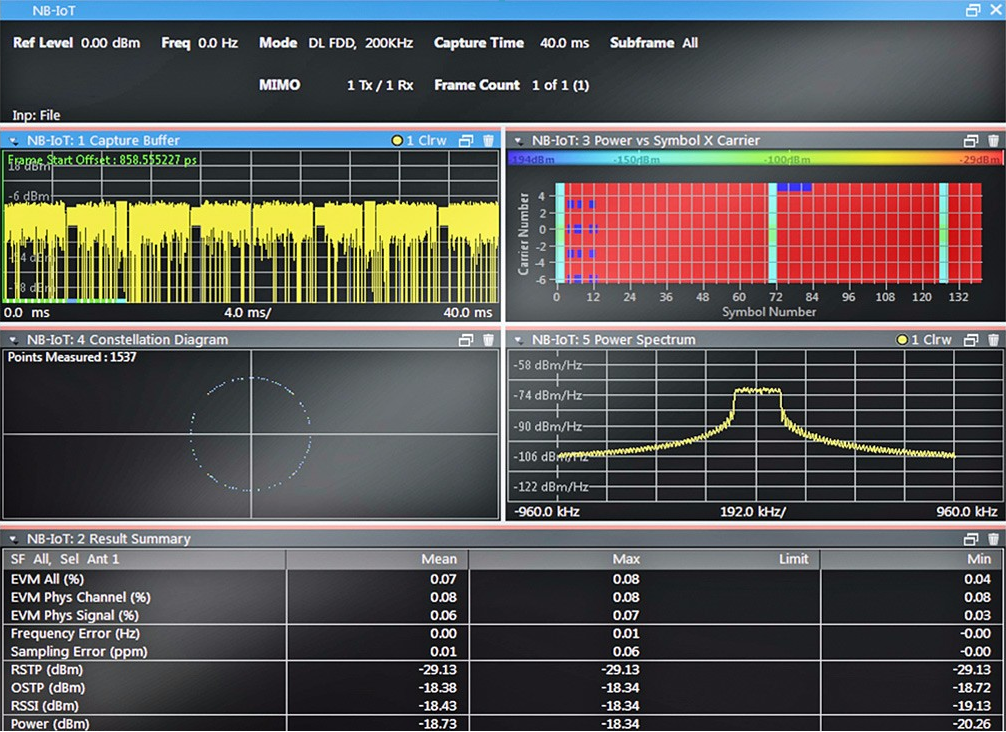Click the Power min value -20.26
The image size is (1006, 732).
[x=972, y=724]
